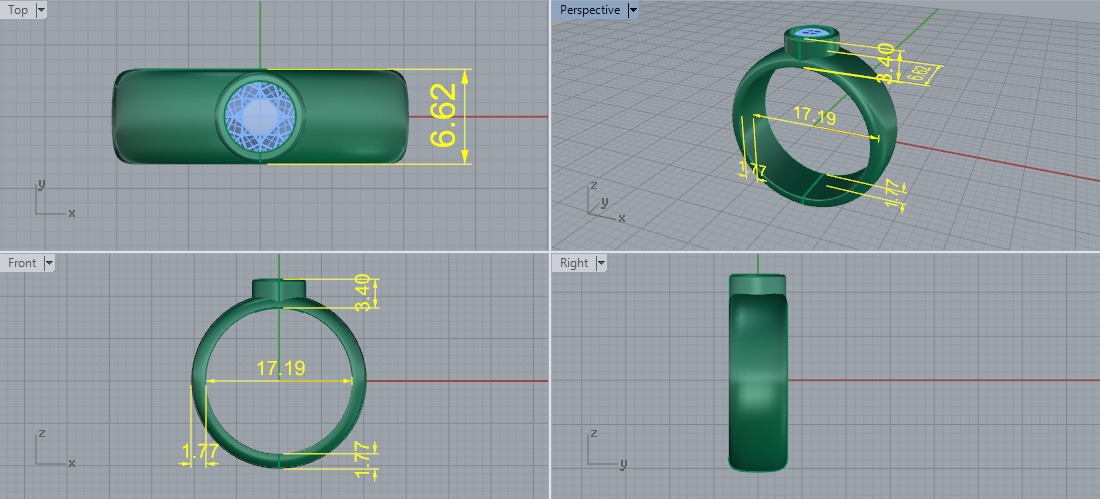Select the bottom-right 1.77 dimension in Front view

pyautogui.click(x=362, y=460)
